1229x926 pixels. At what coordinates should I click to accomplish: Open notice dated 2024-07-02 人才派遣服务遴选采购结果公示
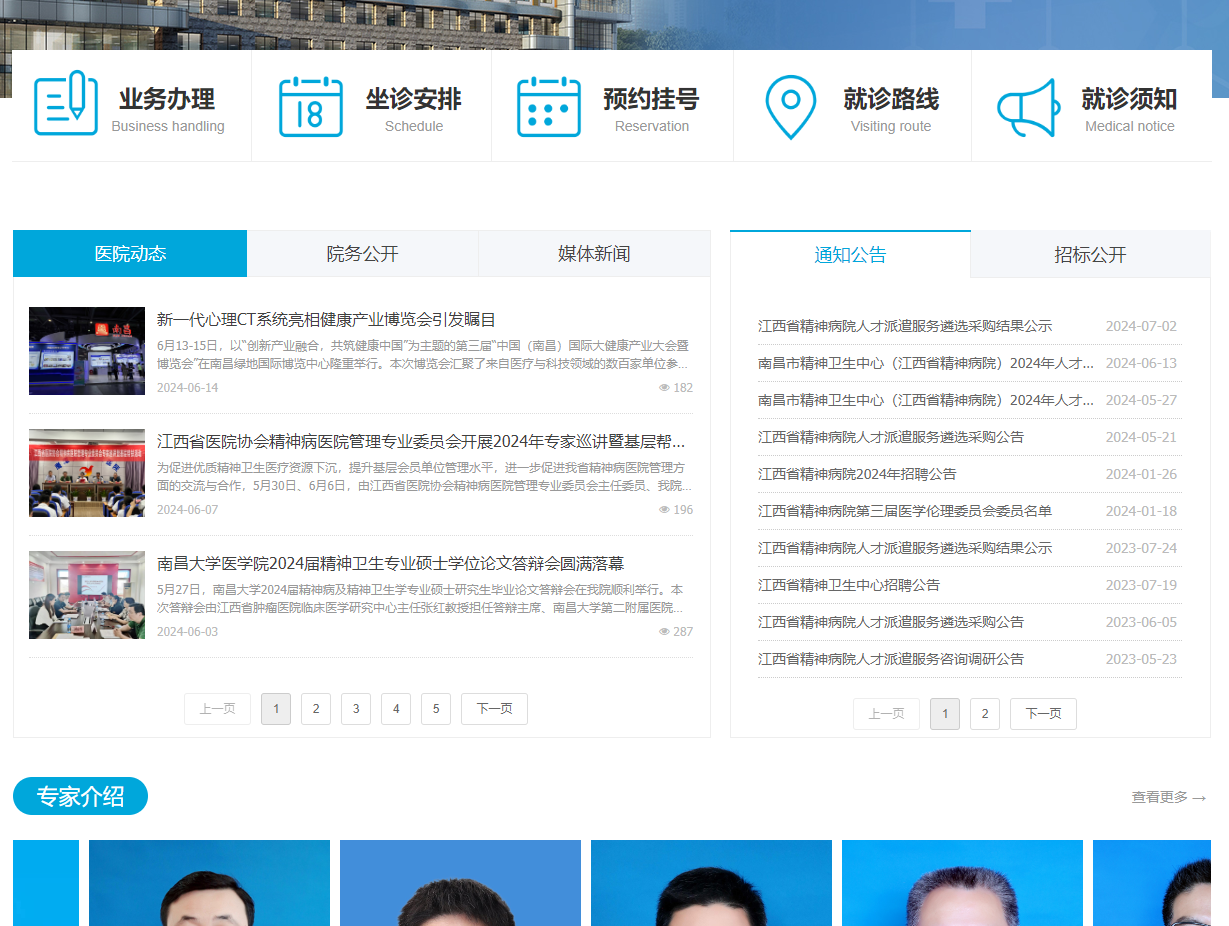[905, 326]
